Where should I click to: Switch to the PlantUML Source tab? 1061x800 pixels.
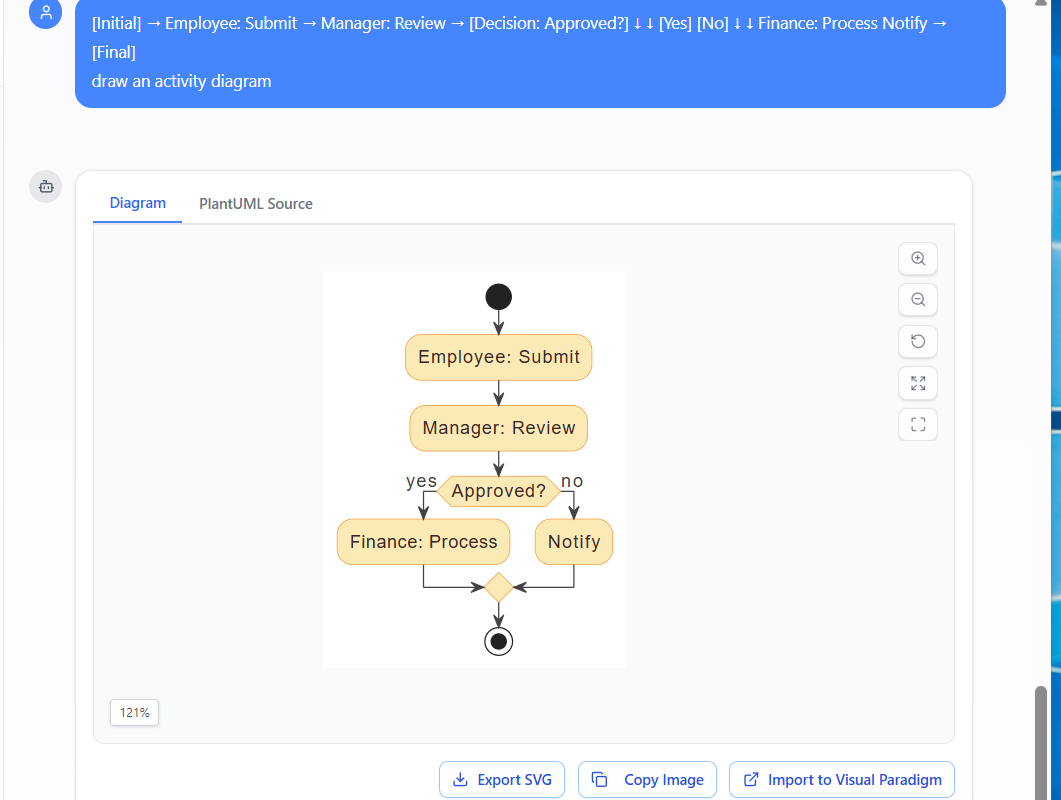coord(255,203)
